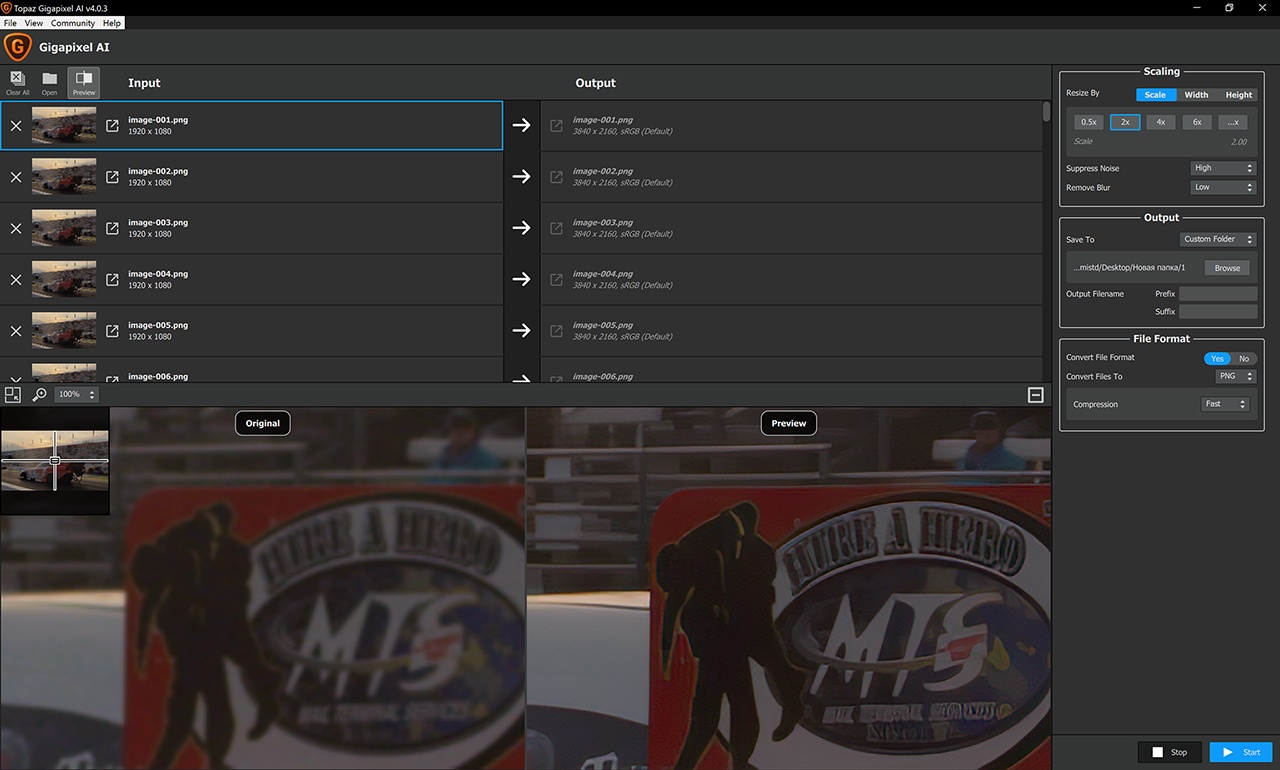Open the View menu
Viewport: 1280px width, 770px height.
pyautogui.click(x=33, y=23)
